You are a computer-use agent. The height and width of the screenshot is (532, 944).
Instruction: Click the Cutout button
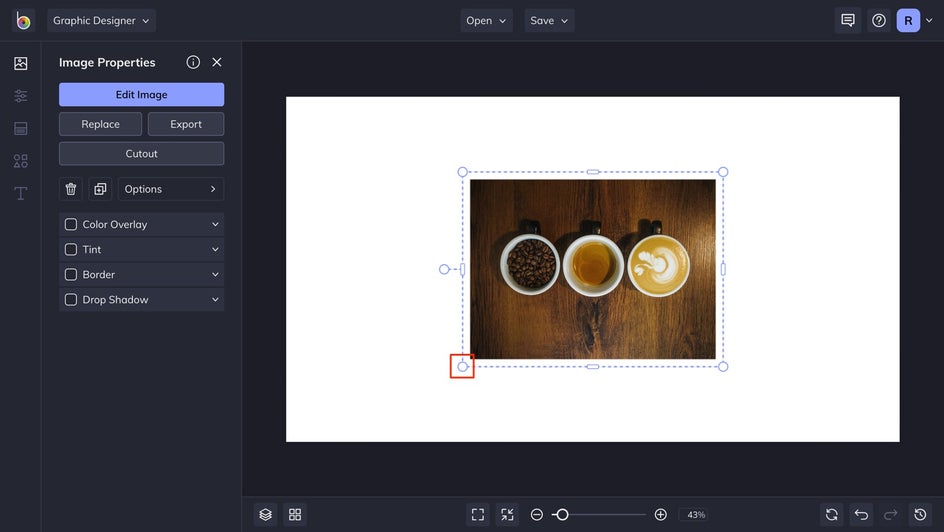141,154
